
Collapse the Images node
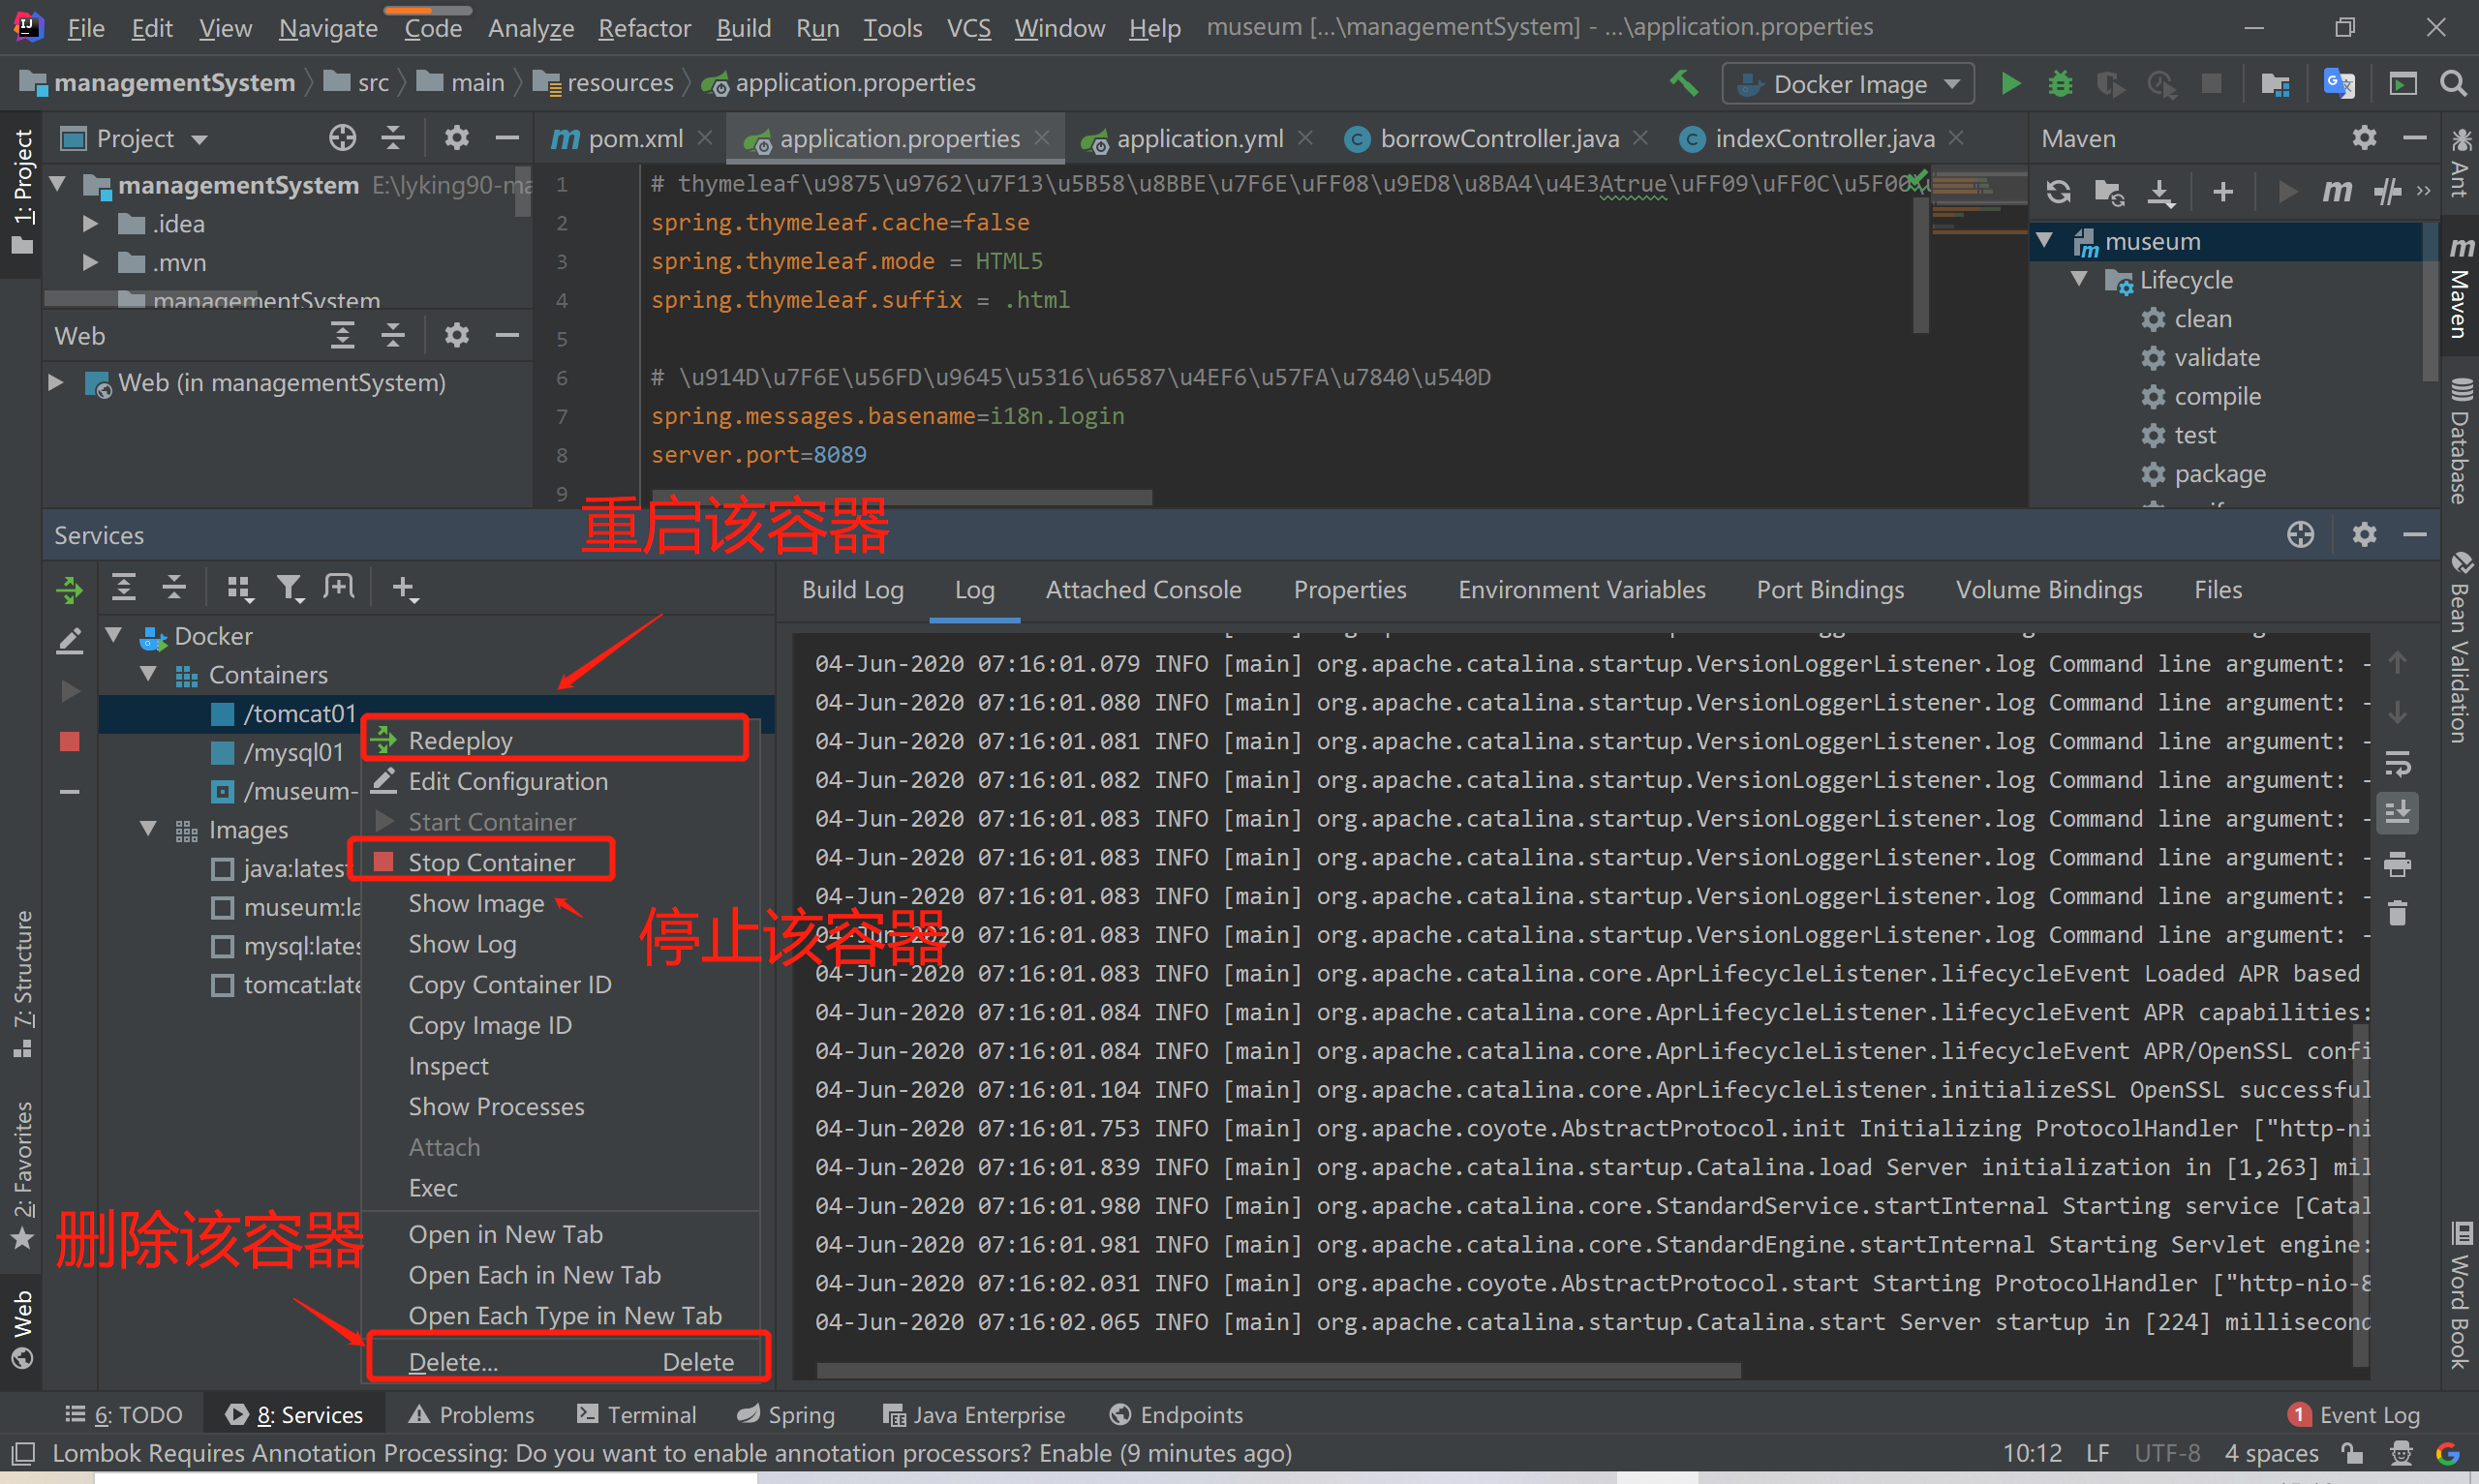pos(149,828)
